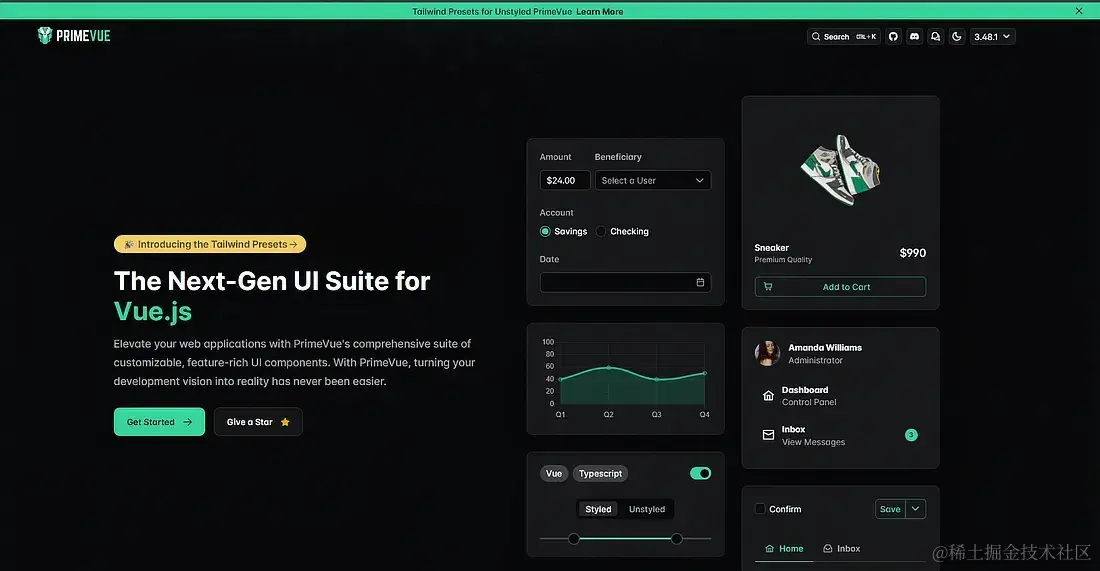
Task: Select the Checking radio button
Action: (x=601, y=231)
